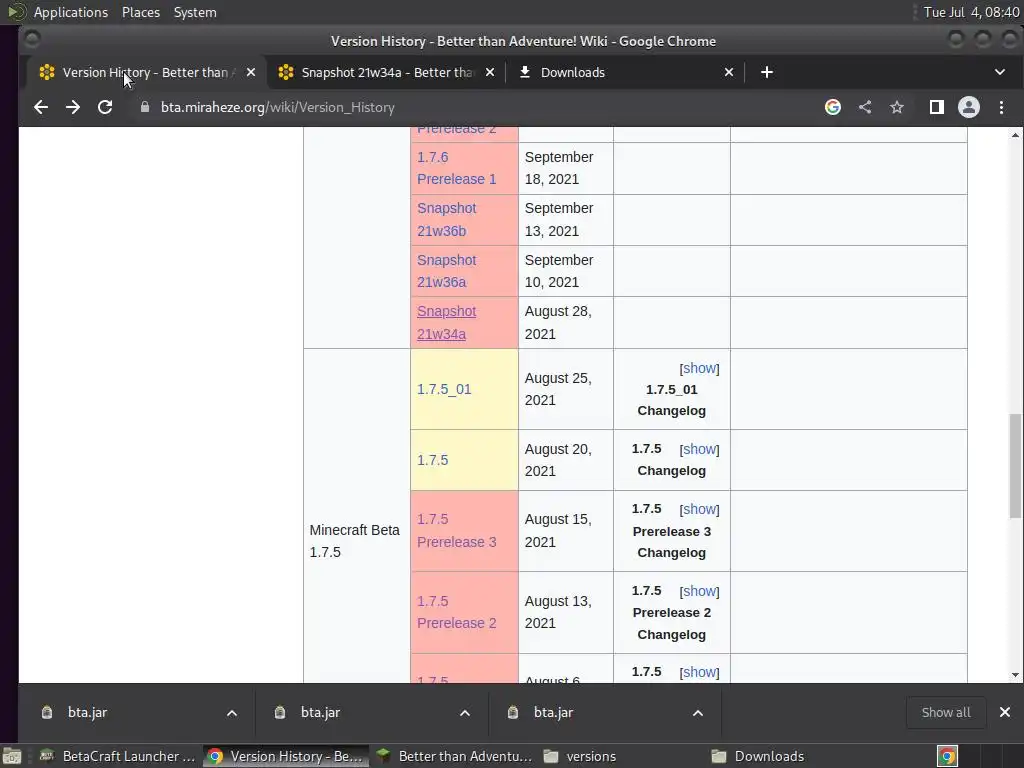
Task: Open a new tab with plus button
Action: [x=767, y=72]
